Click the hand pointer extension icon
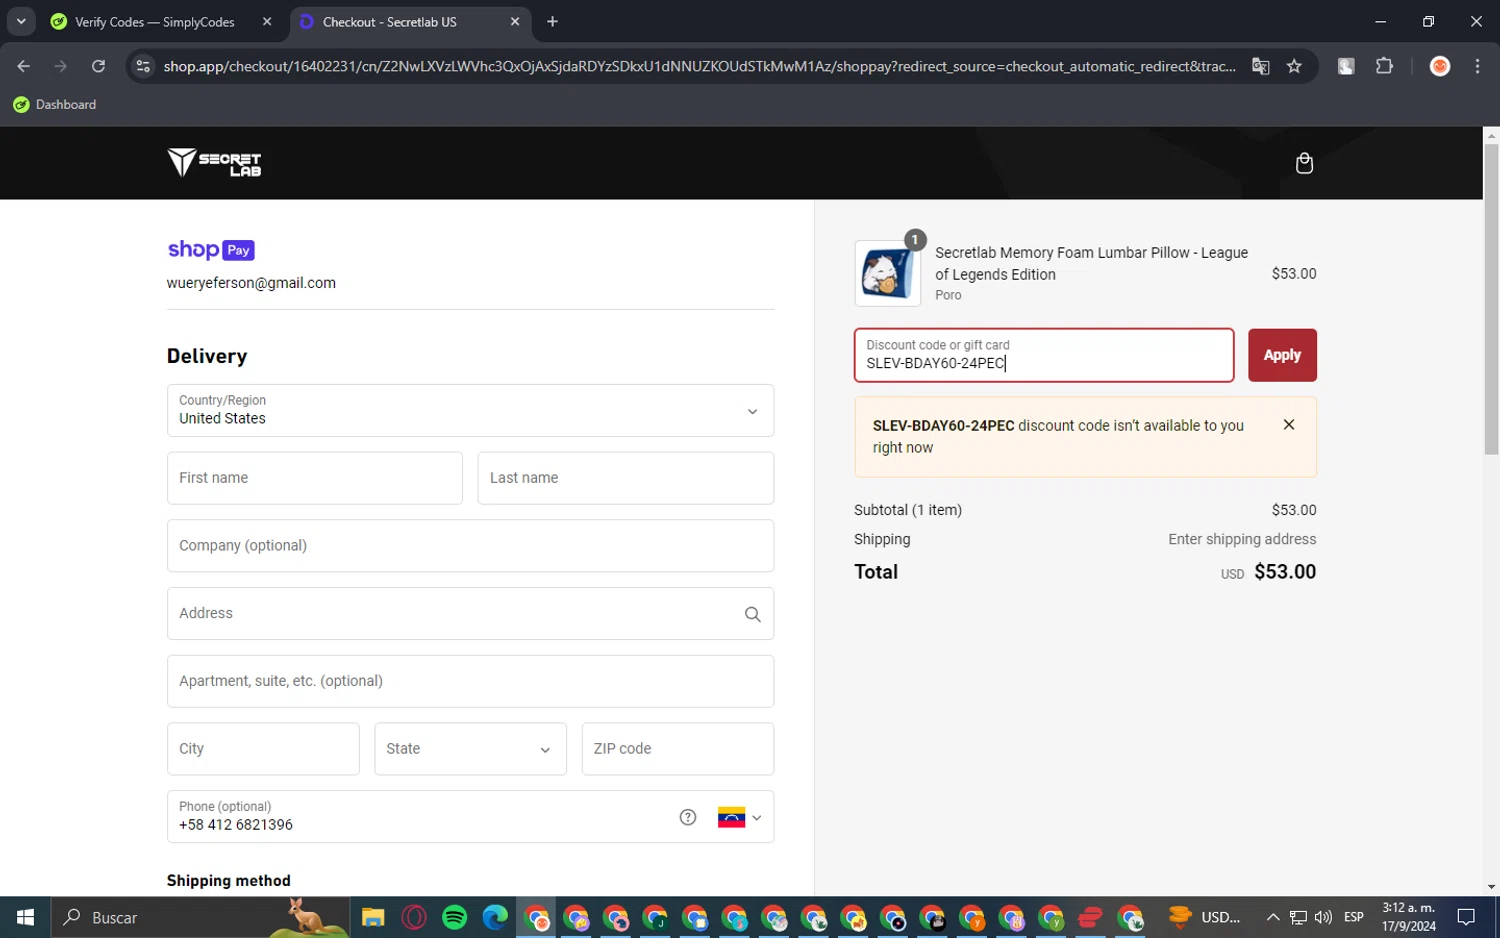 tap(1346, 66)
